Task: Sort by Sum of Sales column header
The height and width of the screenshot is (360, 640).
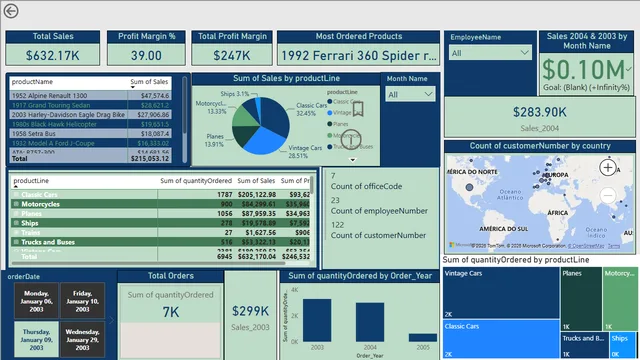Action: pyautogui.click(x=149, y=82)
